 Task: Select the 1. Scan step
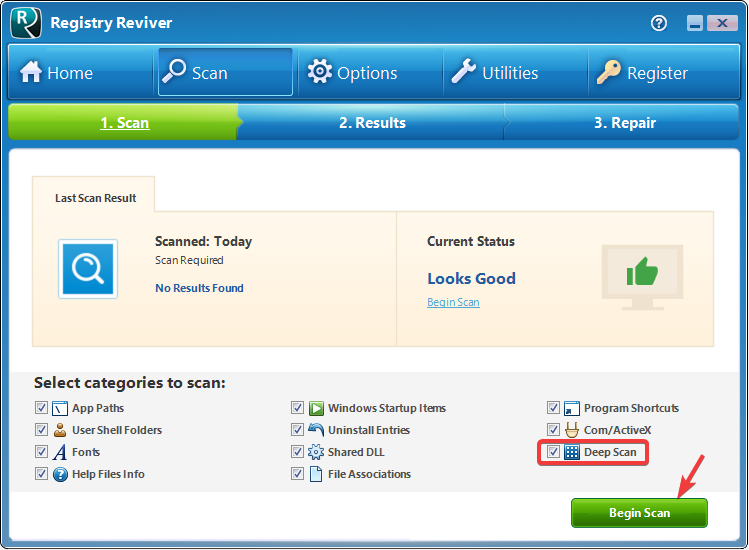pos(124,123)
